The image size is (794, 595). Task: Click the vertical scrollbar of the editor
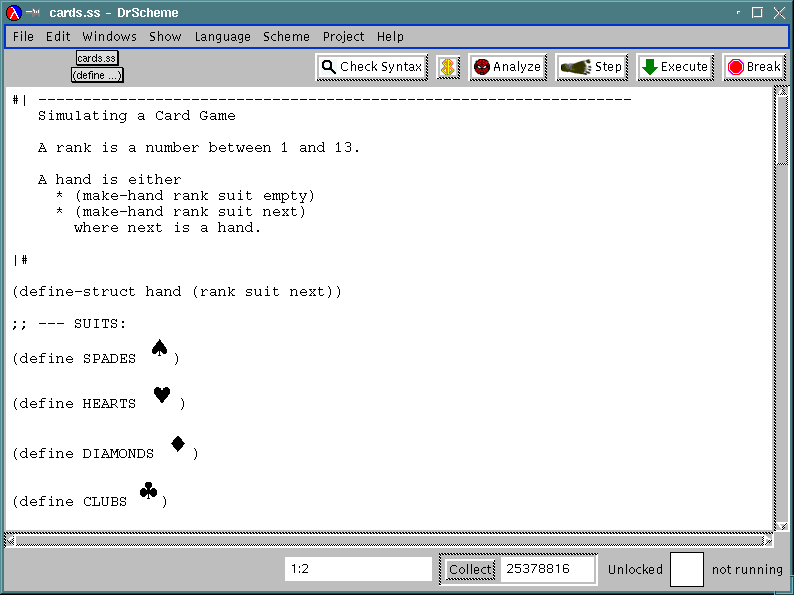pos(782,300)
